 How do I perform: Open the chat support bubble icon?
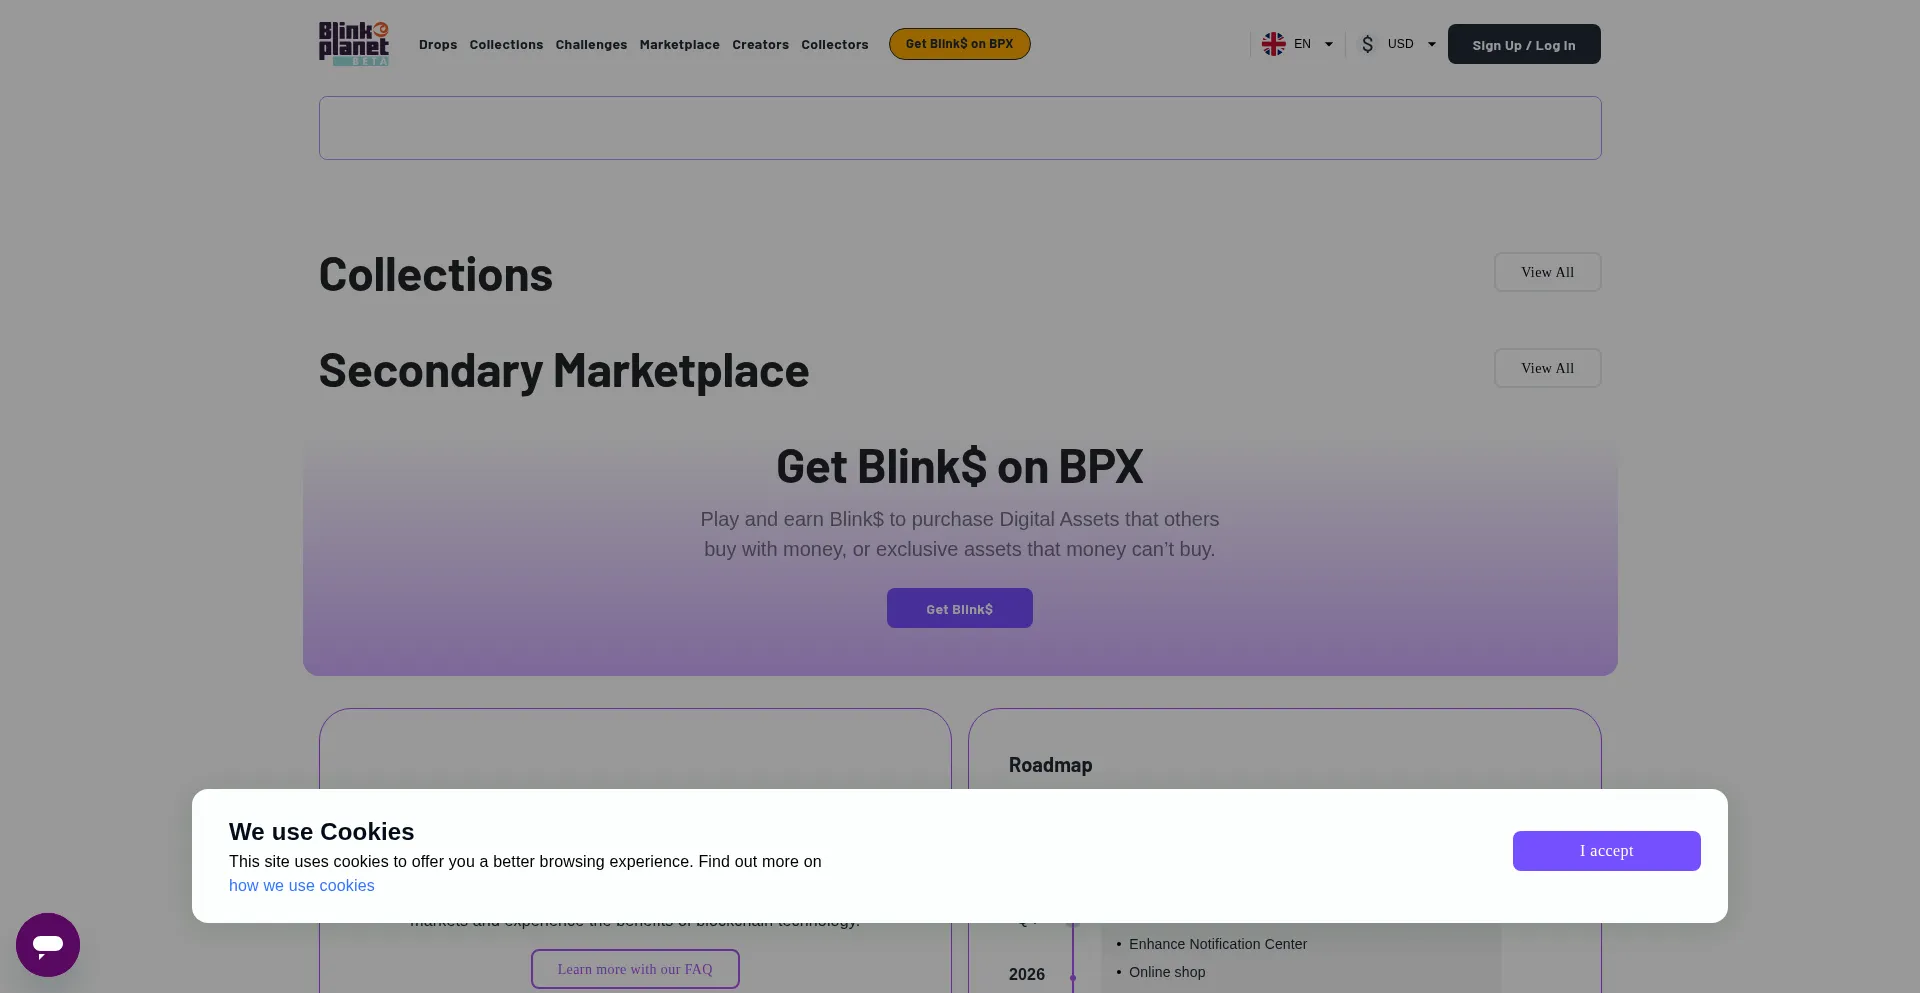(x=48, y=945)
